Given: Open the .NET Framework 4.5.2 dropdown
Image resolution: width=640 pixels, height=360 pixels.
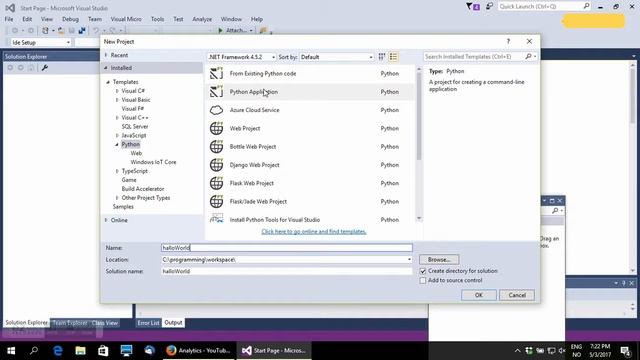Looking at the screenshot, I should tap(242, 57).
